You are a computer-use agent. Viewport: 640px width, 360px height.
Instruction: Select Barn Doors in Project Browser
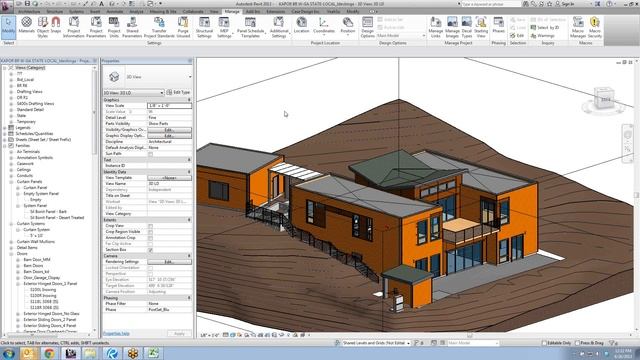(x=33, y=266)
